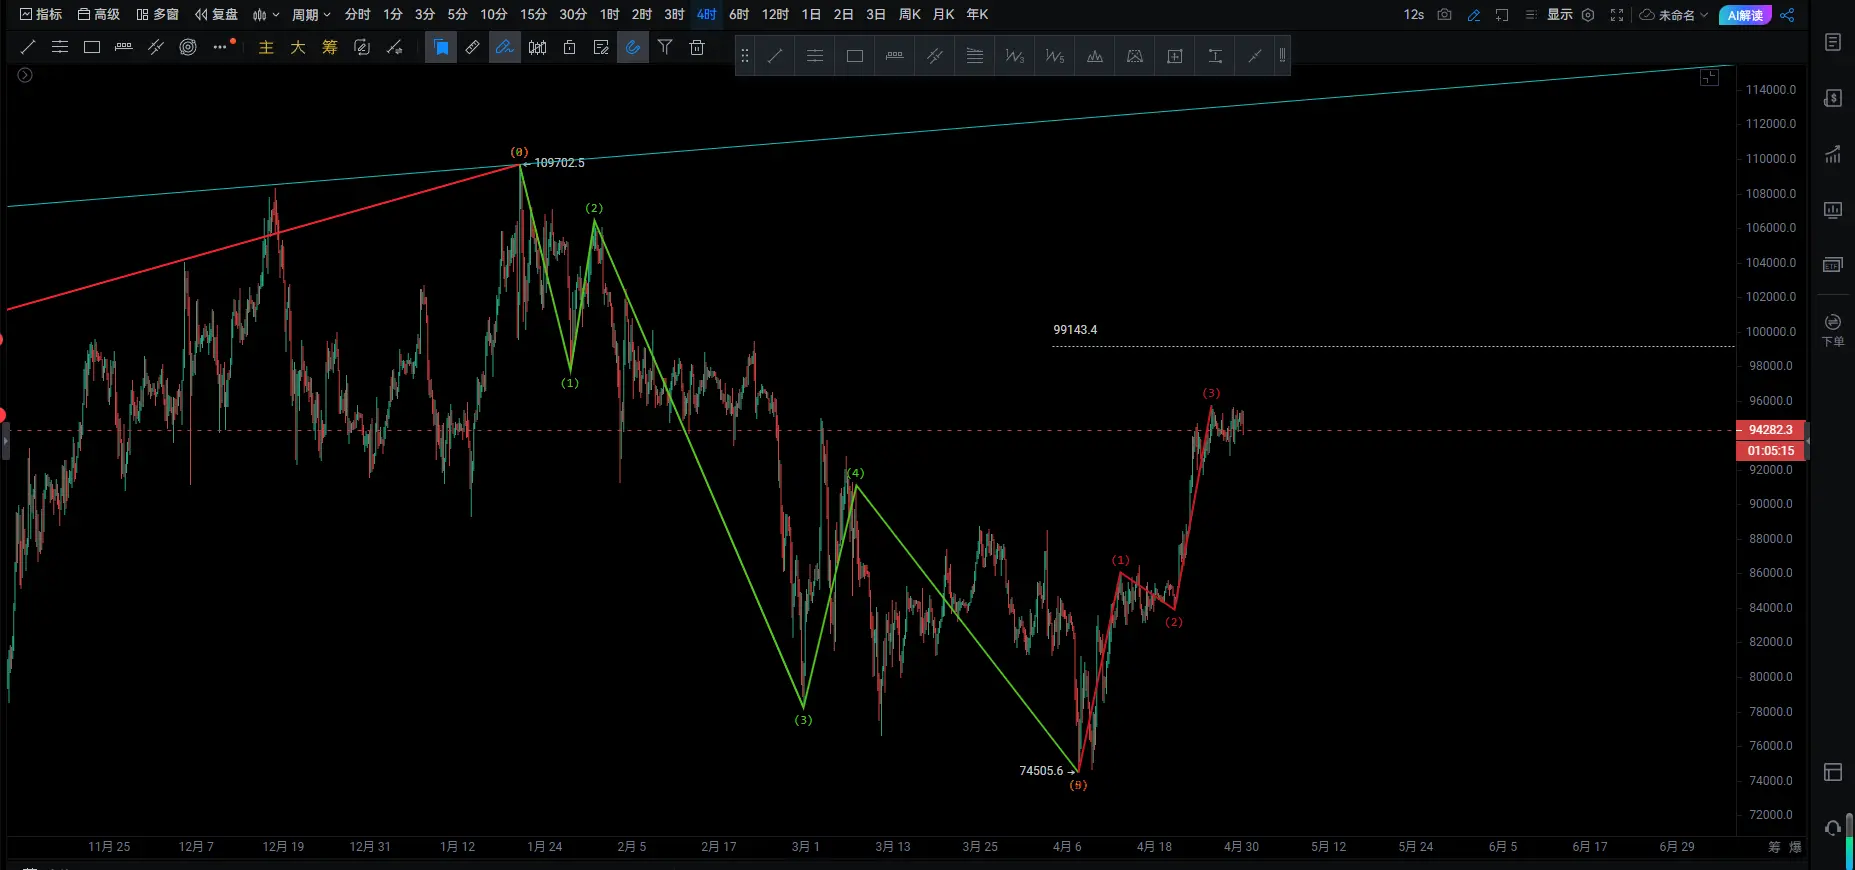1855x870 pixels.
Task: Select the three-wave W3 tool
Action: pyautogui.click(x=1015, y=56)
